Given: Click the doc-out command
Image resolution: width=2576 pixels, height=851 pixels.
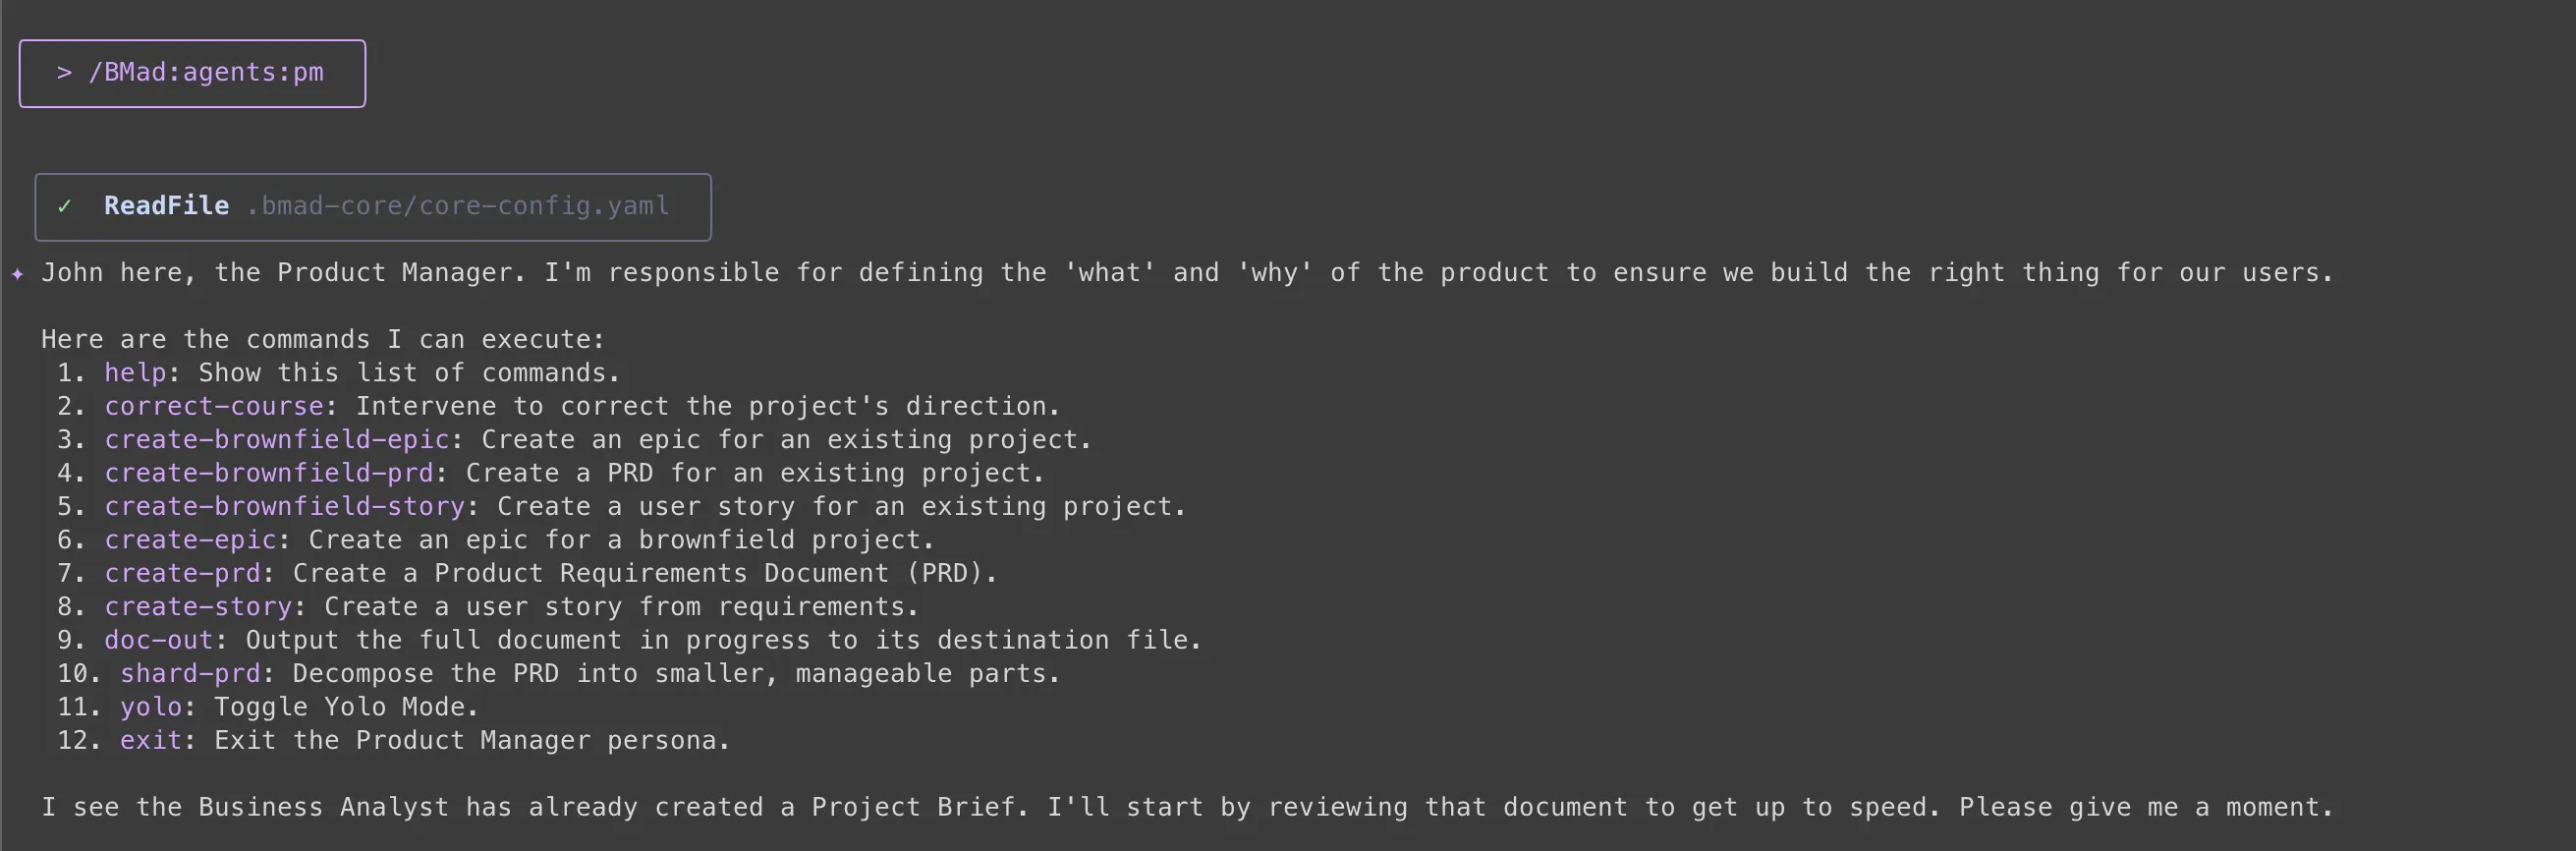Looking at the screenshot, I should (159, 640).
